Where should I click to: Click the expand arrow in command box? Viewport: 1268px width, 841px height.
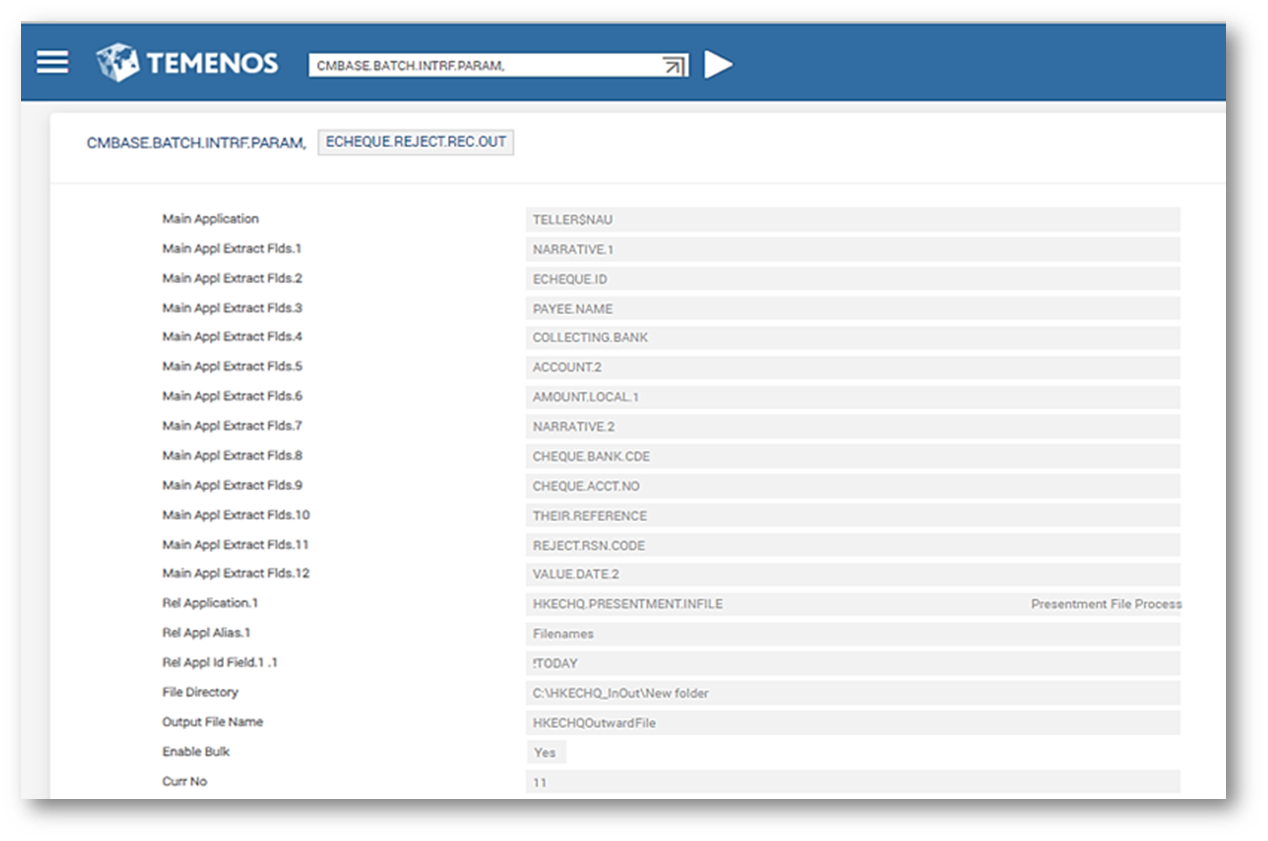tap(673, 66)
